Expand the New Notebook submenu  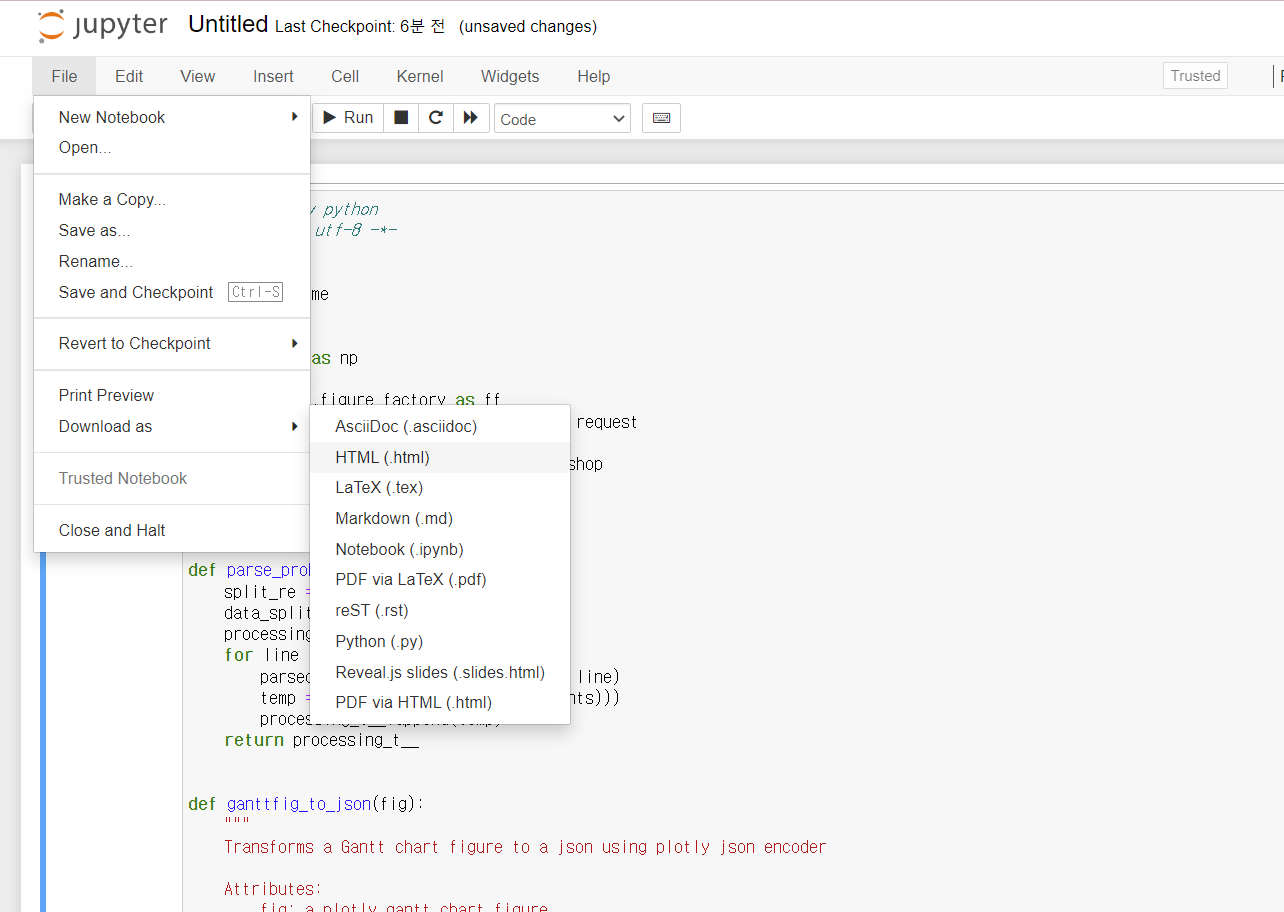[x=172, y=117]
